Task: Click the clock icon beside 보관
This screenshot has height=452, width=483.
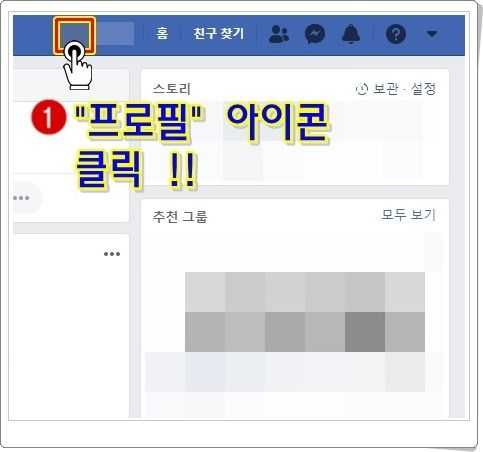Action: [x=362, y=89]
